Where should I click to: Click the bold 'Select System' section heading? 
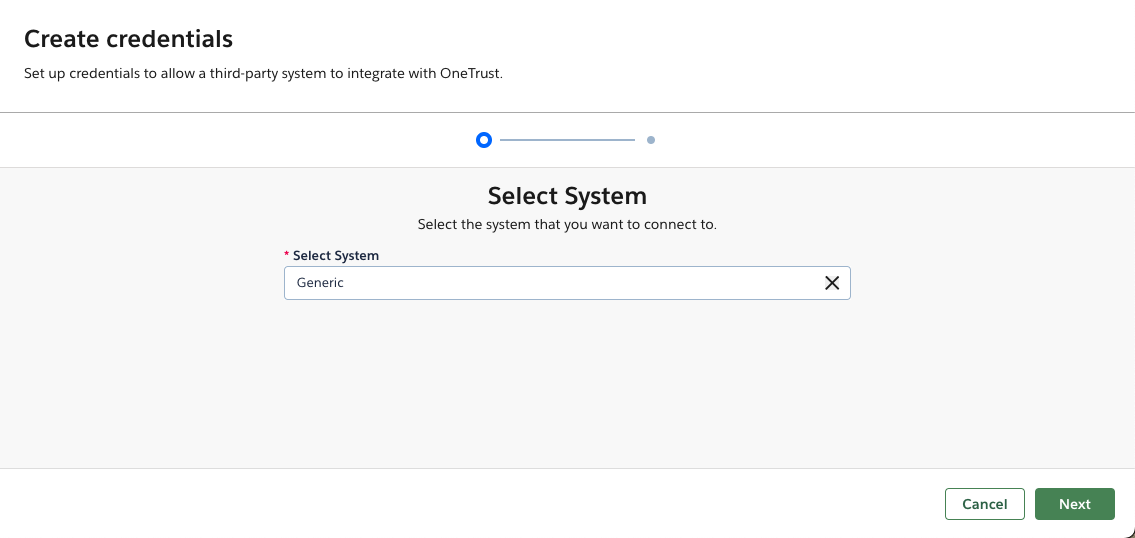567,195
